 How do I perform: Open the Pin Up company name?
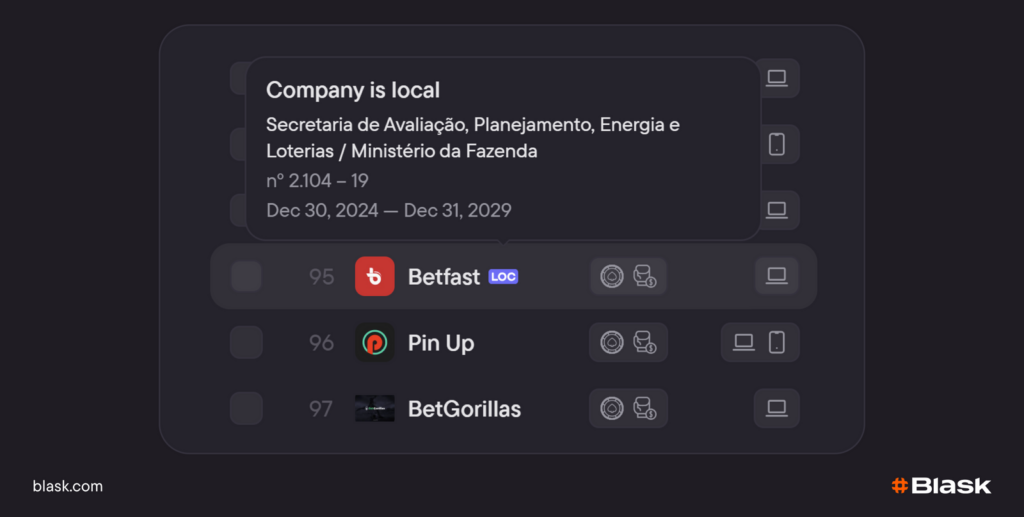tap(441, 343)
